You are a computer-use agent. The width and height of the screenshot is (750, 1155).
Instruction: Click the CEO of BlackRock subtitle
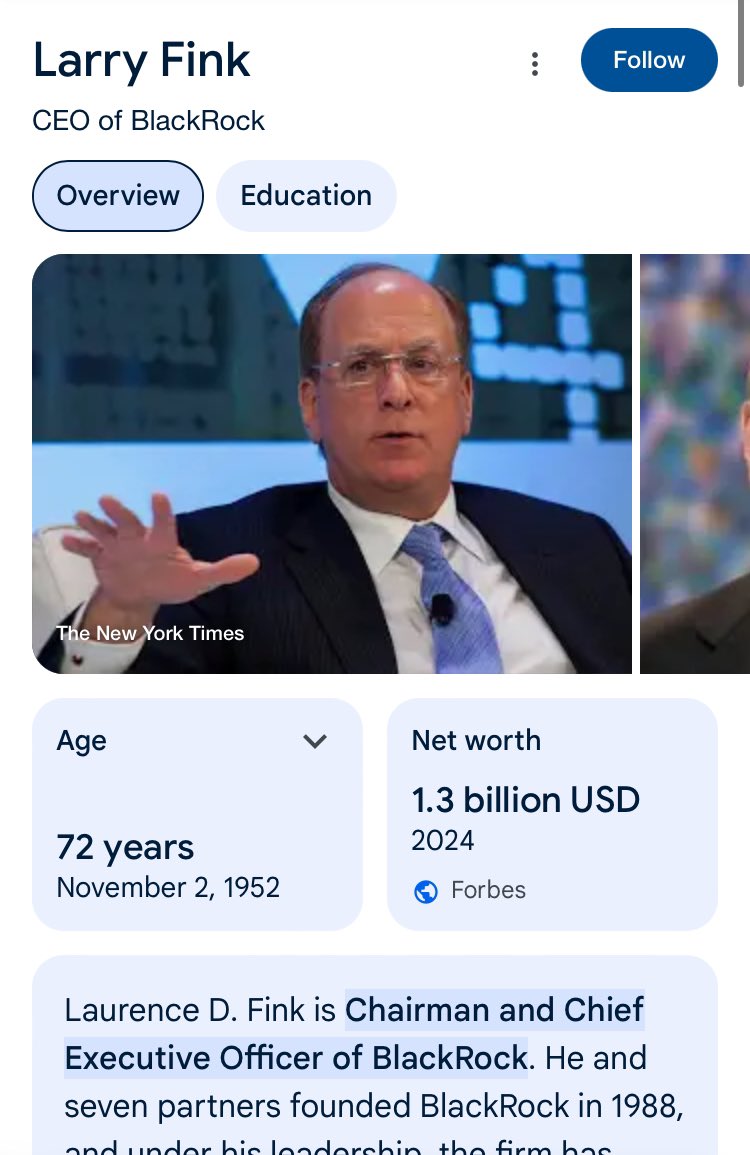click(x=149, y=121)
